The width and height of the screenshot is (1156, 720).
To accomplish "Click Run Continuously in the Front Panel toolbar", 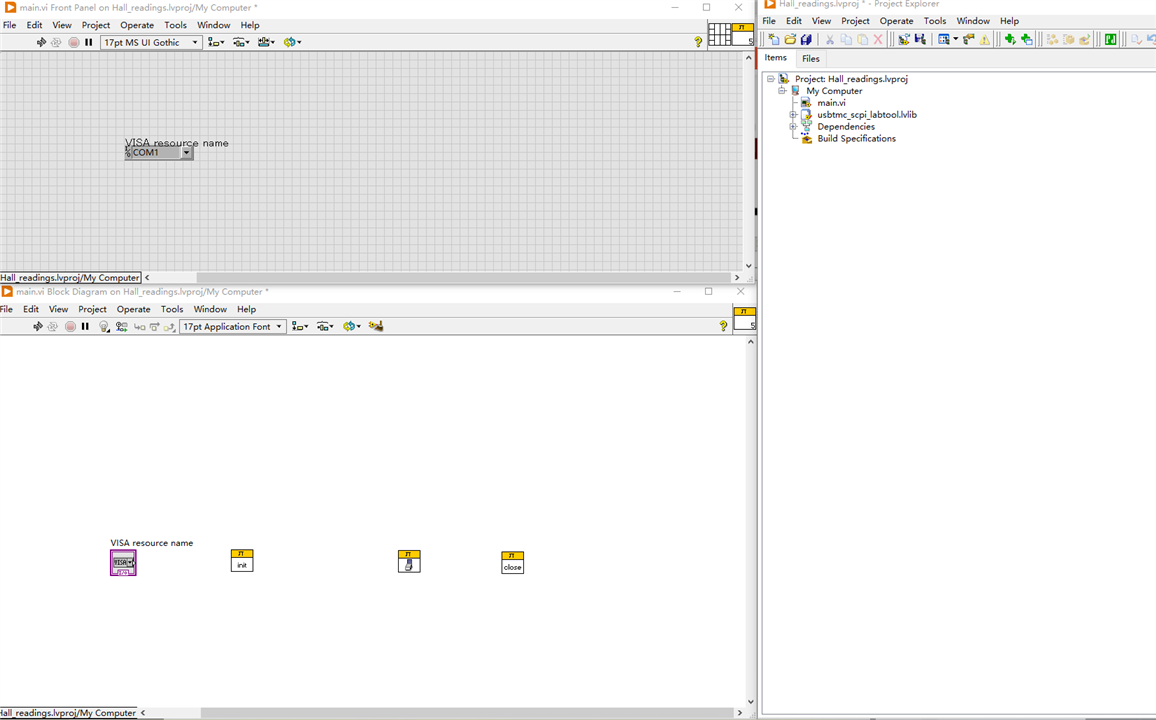I will (56, 42).
